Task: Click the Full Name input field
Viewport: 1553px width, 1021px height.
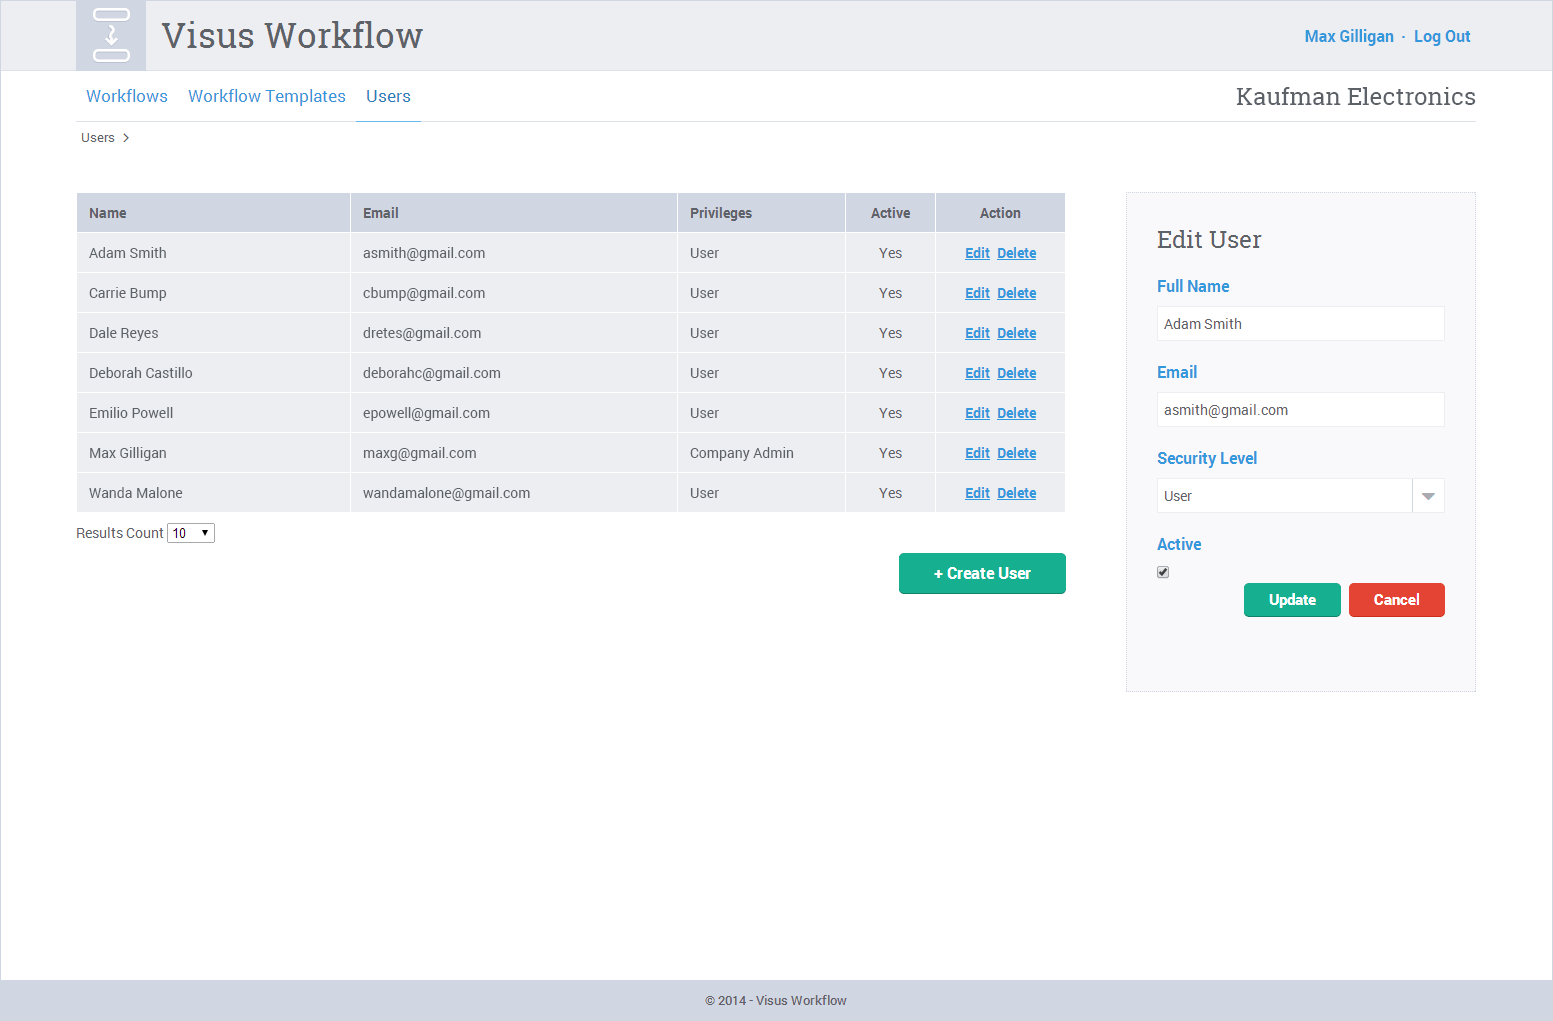Action: (1300, 324)
